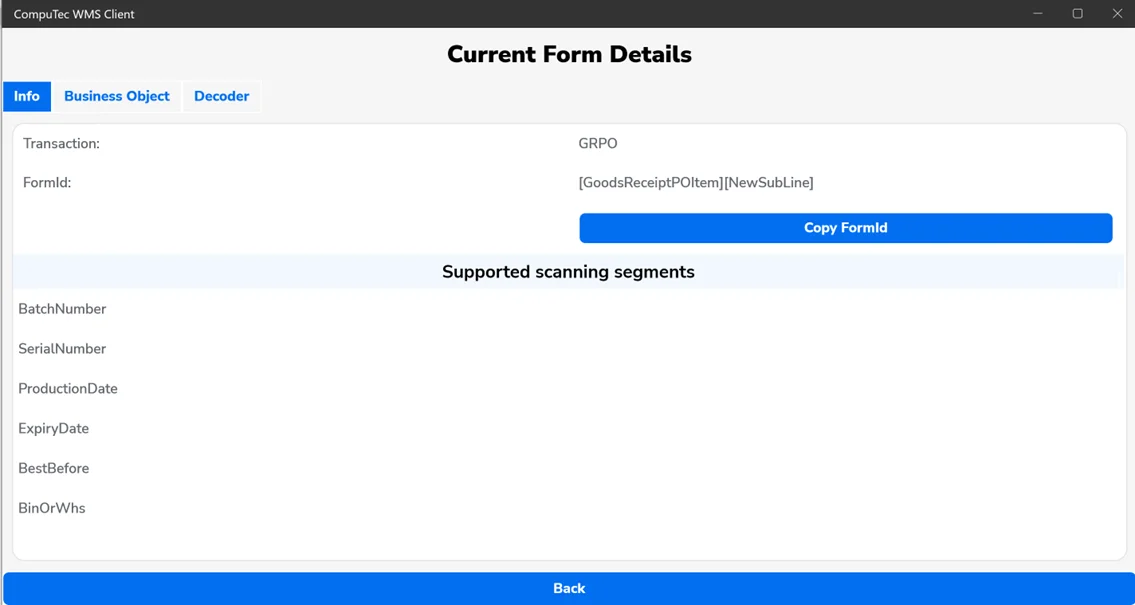The image size is (1135, 605).
Task: Minimize the CompuTec WMS Client window
Action: [x=1038, y=13]
